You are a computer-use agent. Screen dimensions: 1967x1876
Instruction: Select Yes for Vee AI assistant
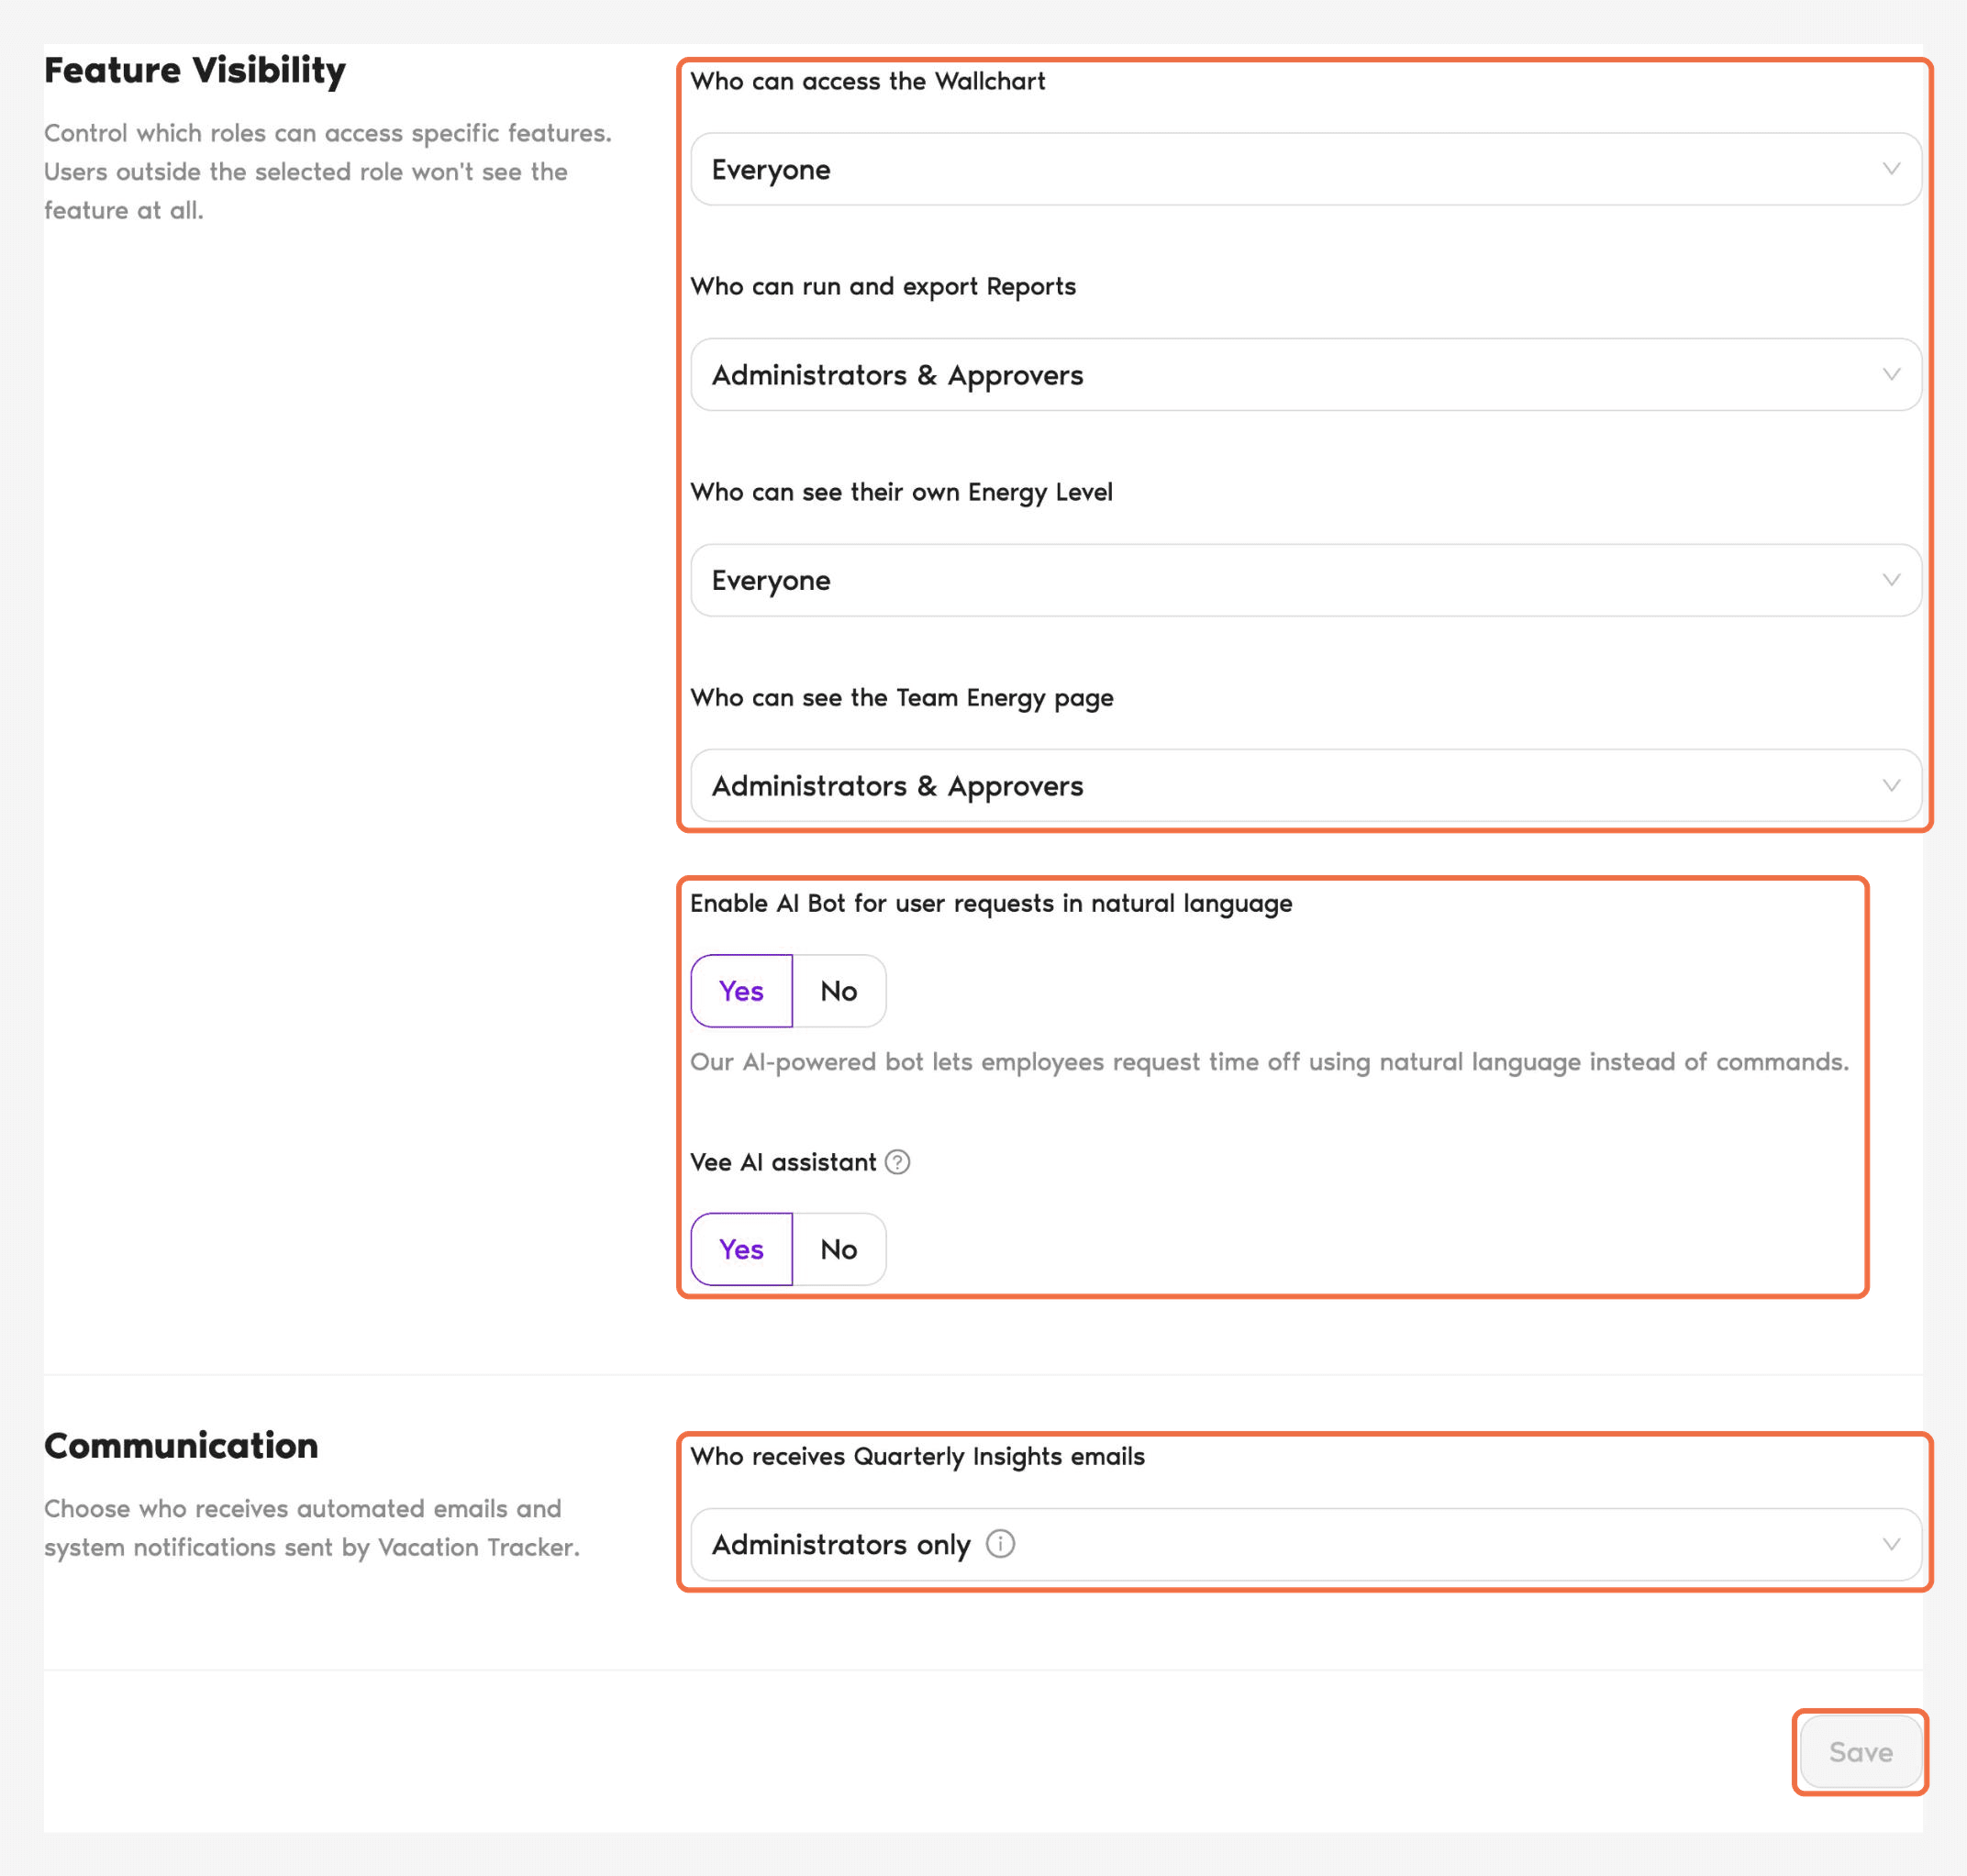tap(741, 1249)
